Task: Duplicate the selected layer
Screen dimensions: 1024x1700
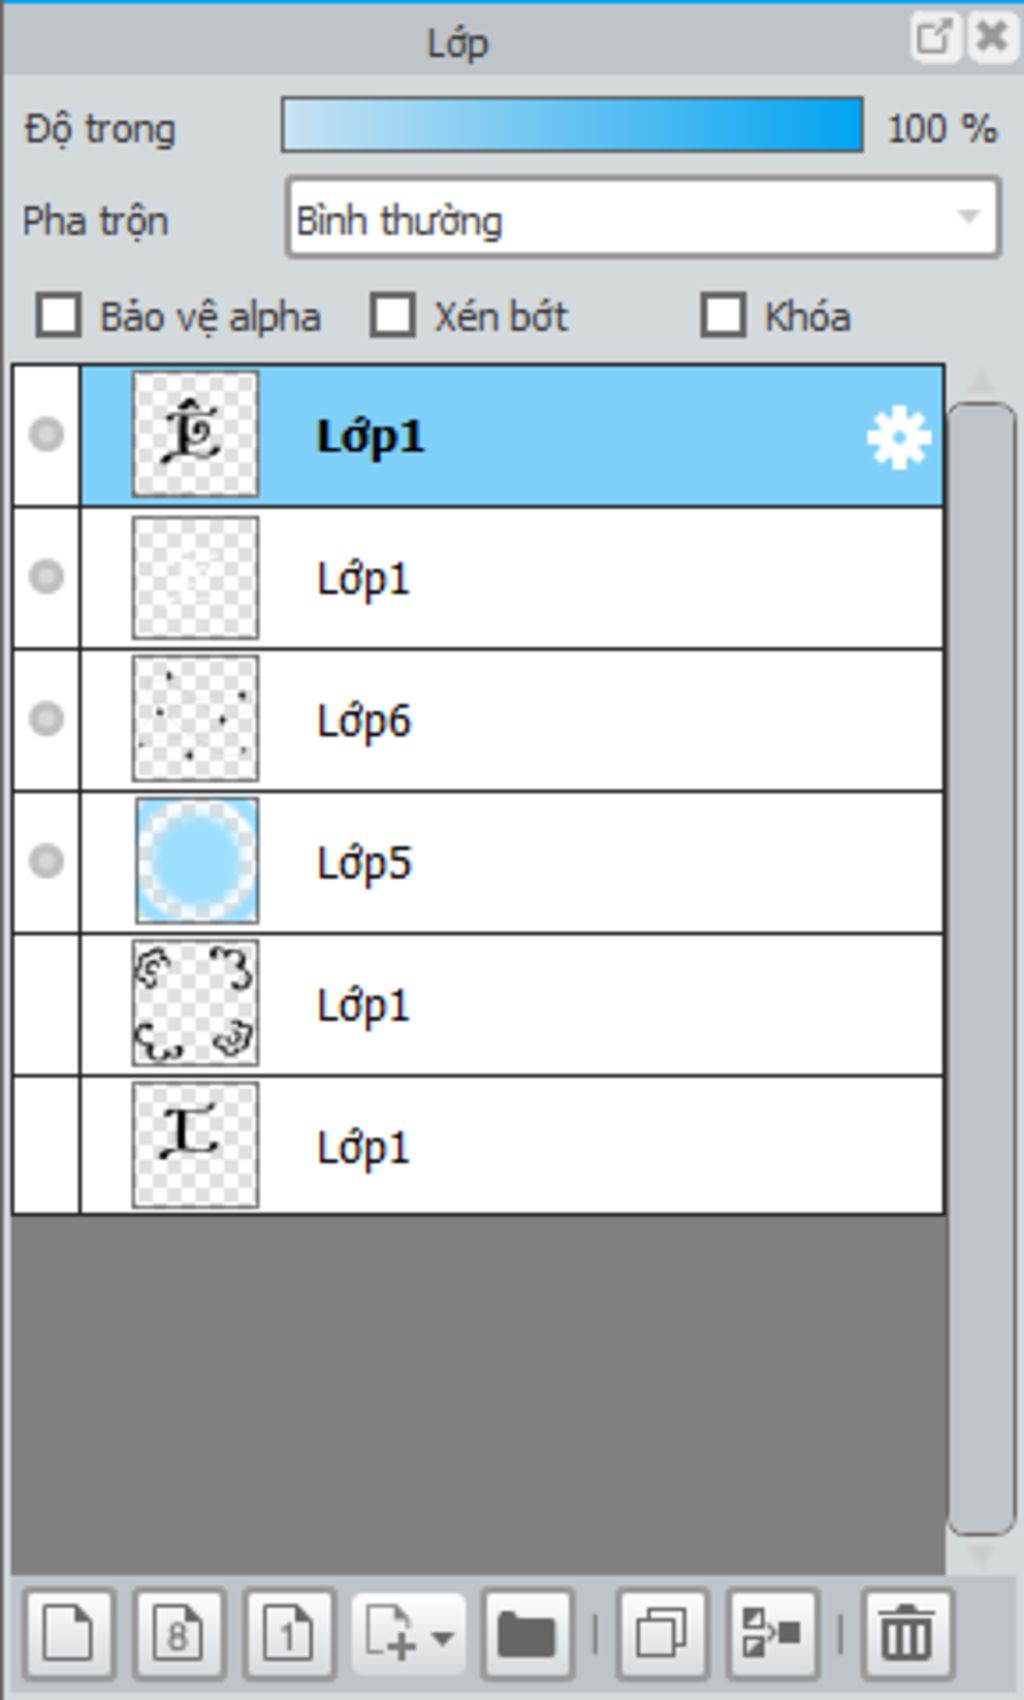Action: pyautogui.click(x=663, y=1633)
